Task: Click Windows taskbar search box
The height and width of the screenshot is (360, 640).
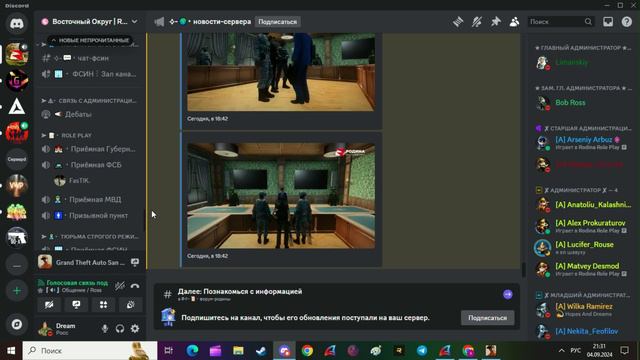Action: click(x=90, y=351)
